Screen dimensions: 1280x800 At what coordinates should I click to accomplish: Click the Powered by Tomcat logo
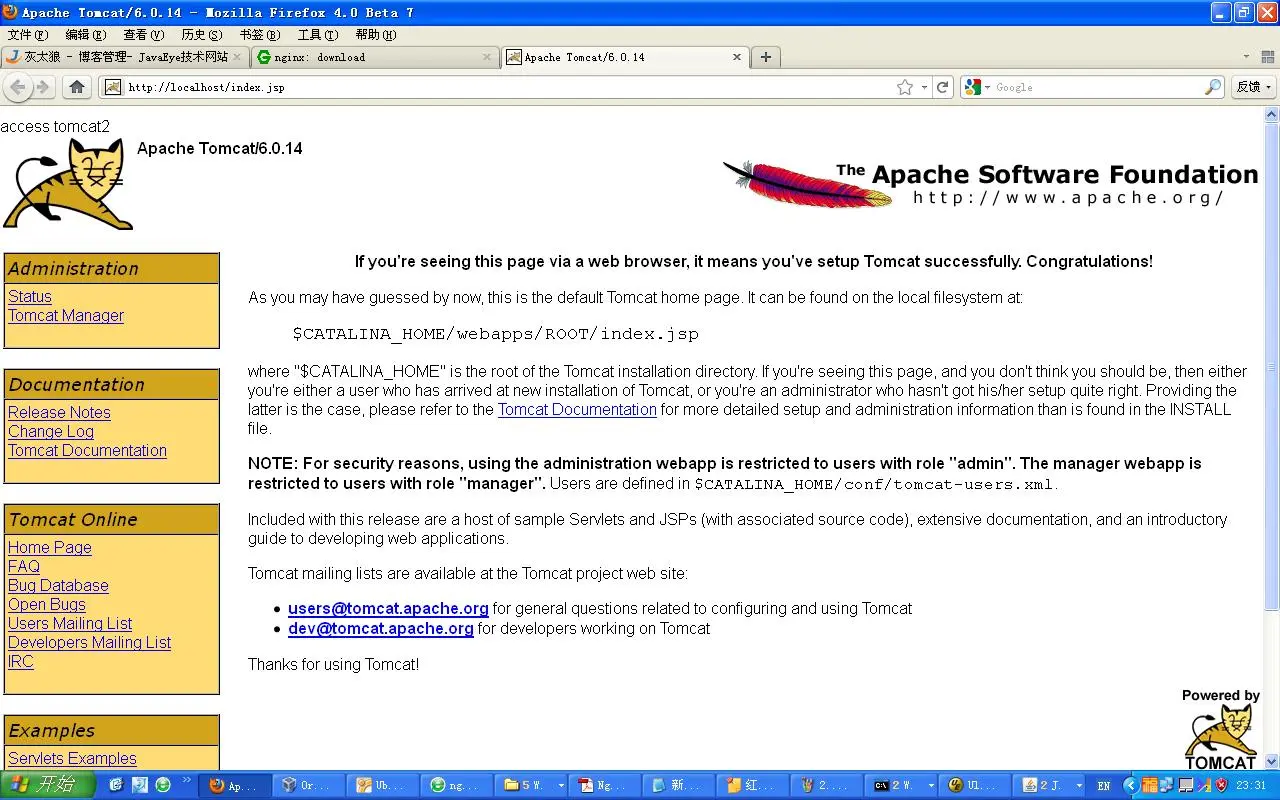(x=1220, y=730)
